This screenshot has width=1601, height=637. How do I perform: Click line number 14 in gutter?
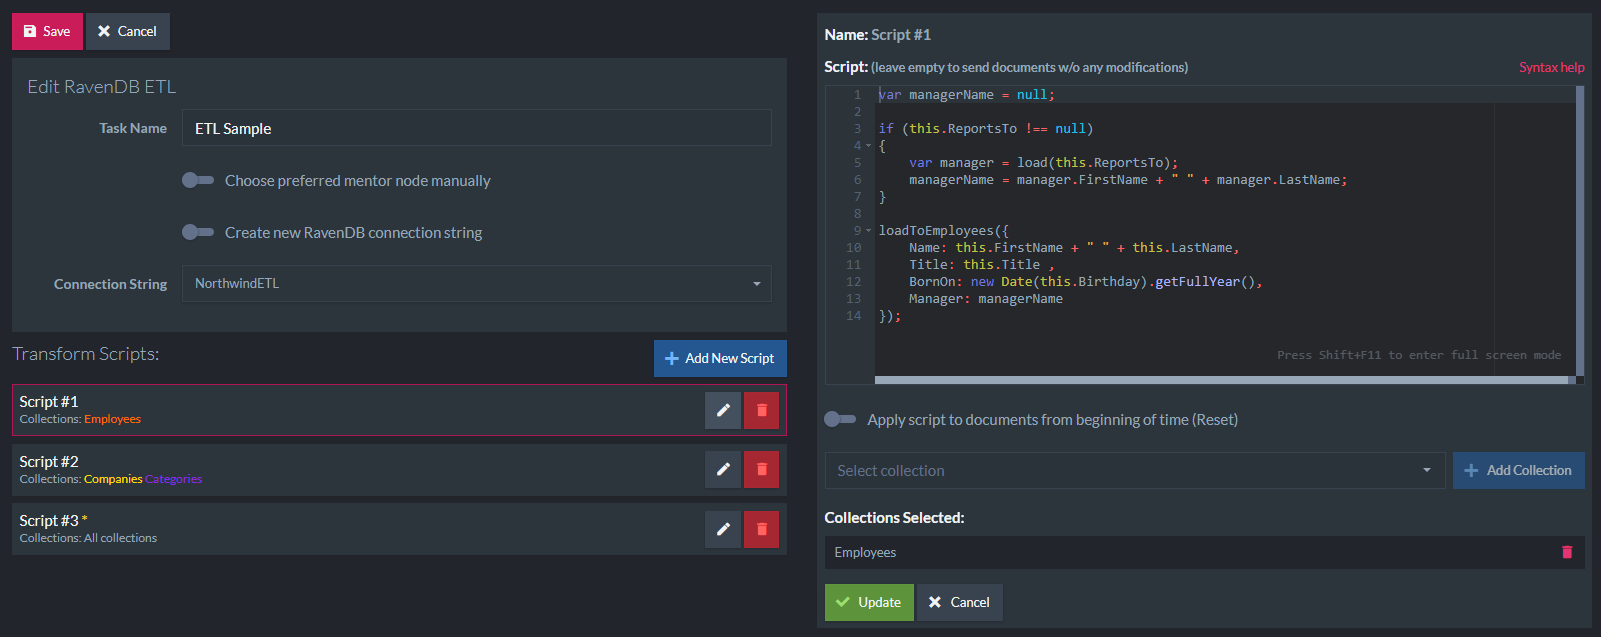(853, 316)
